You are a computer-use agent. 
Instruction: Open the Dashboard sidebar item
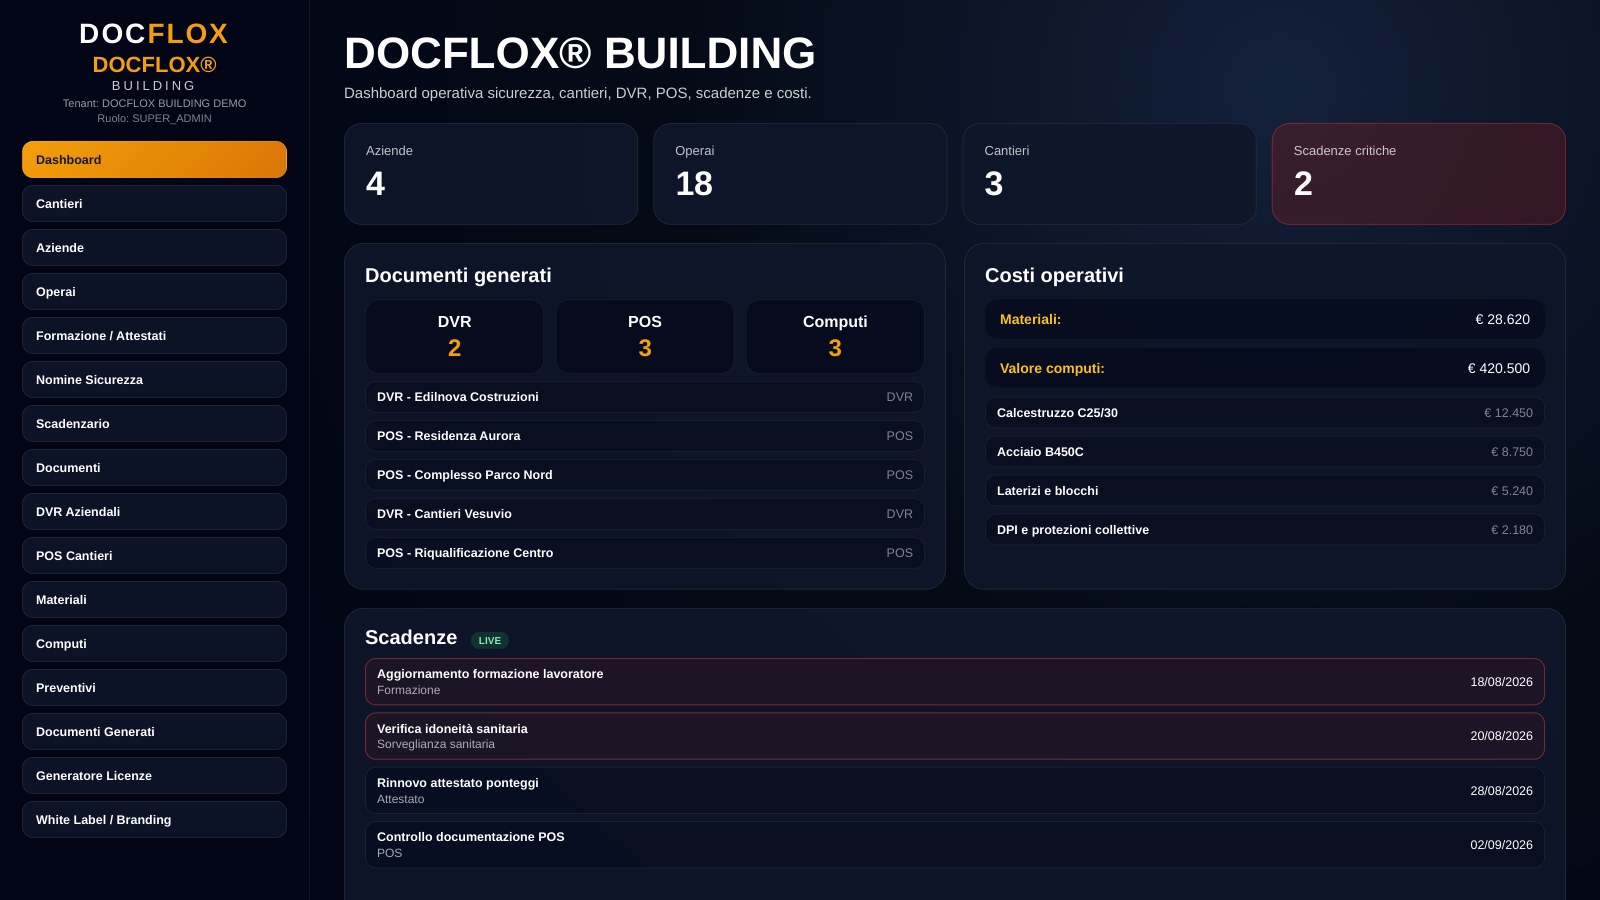click(154, 160)
